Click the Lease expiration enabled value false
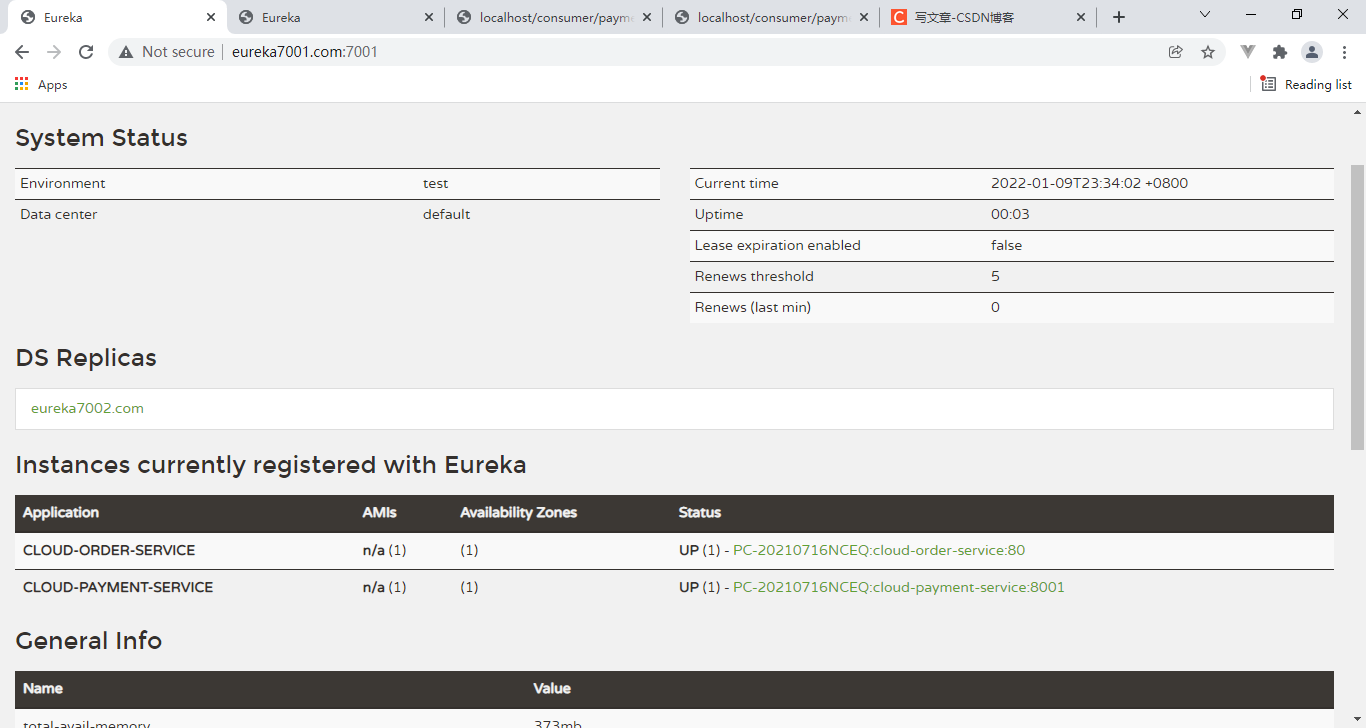 click(1006, 245)
